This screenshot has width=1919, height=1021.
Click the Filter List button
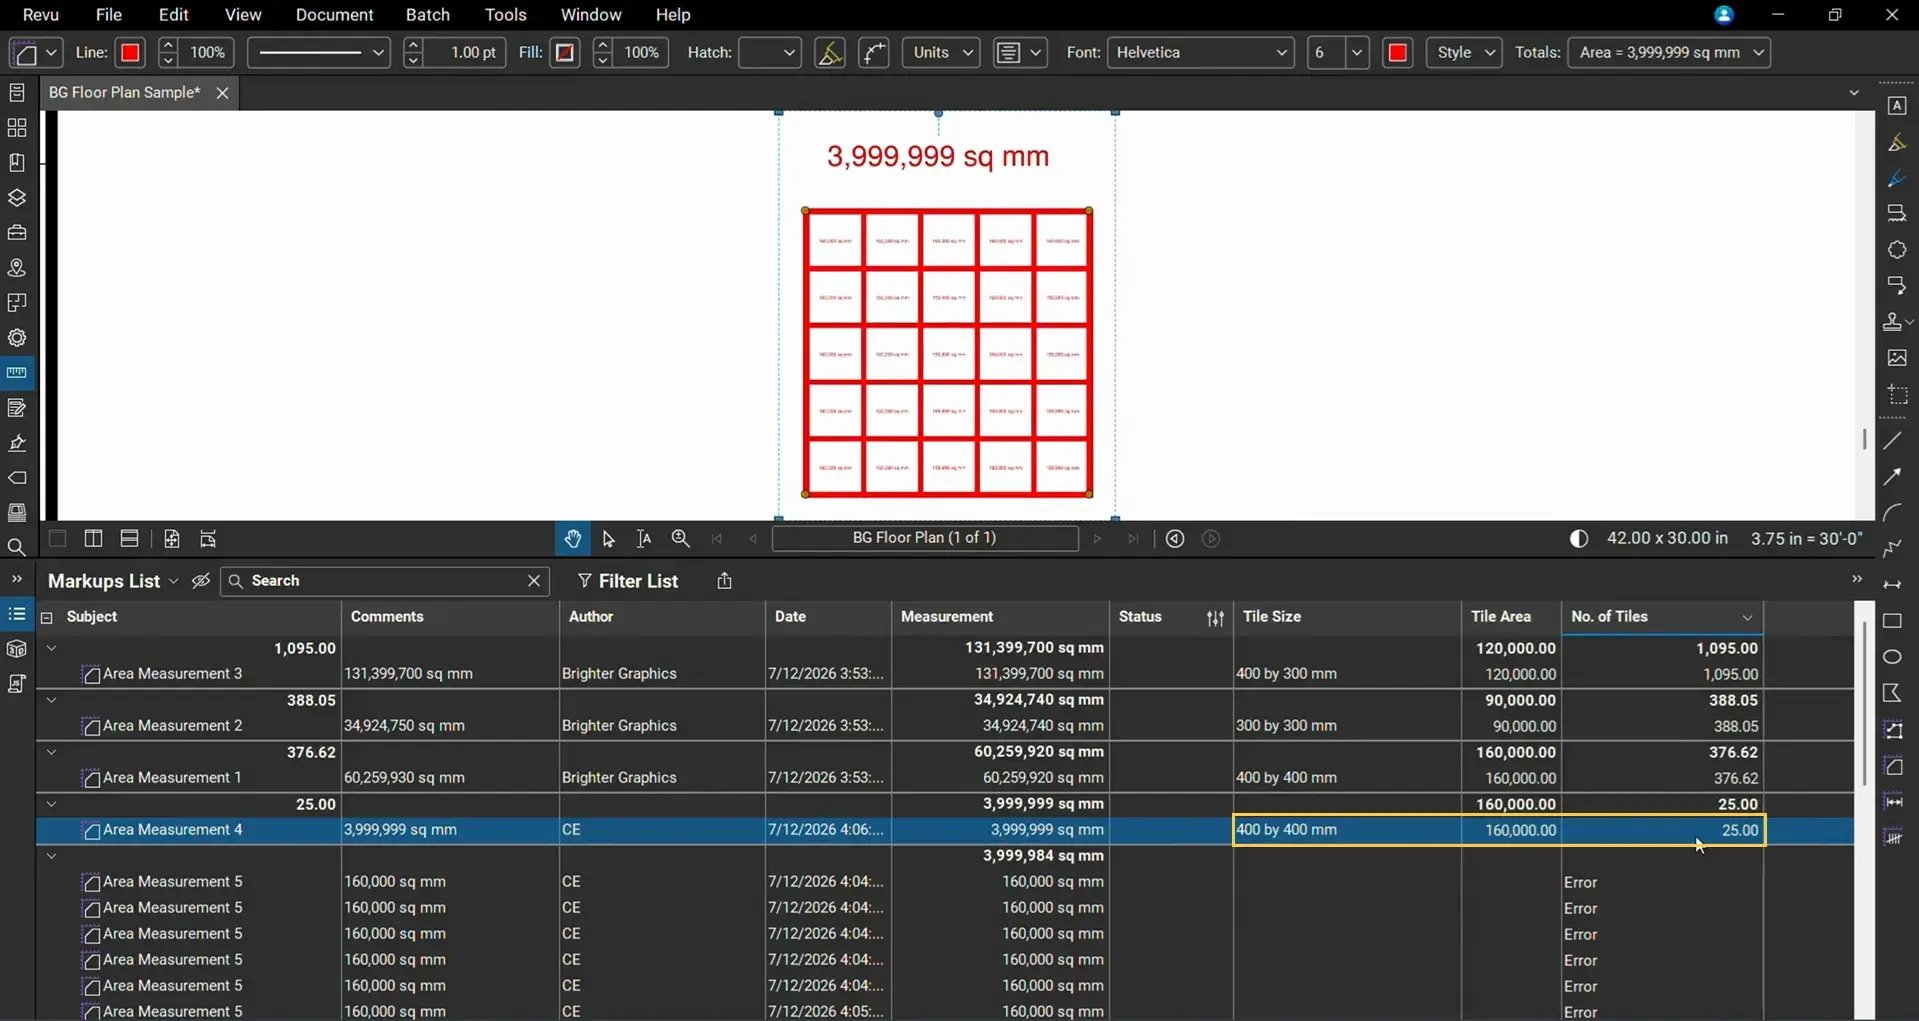coord(628,581)
